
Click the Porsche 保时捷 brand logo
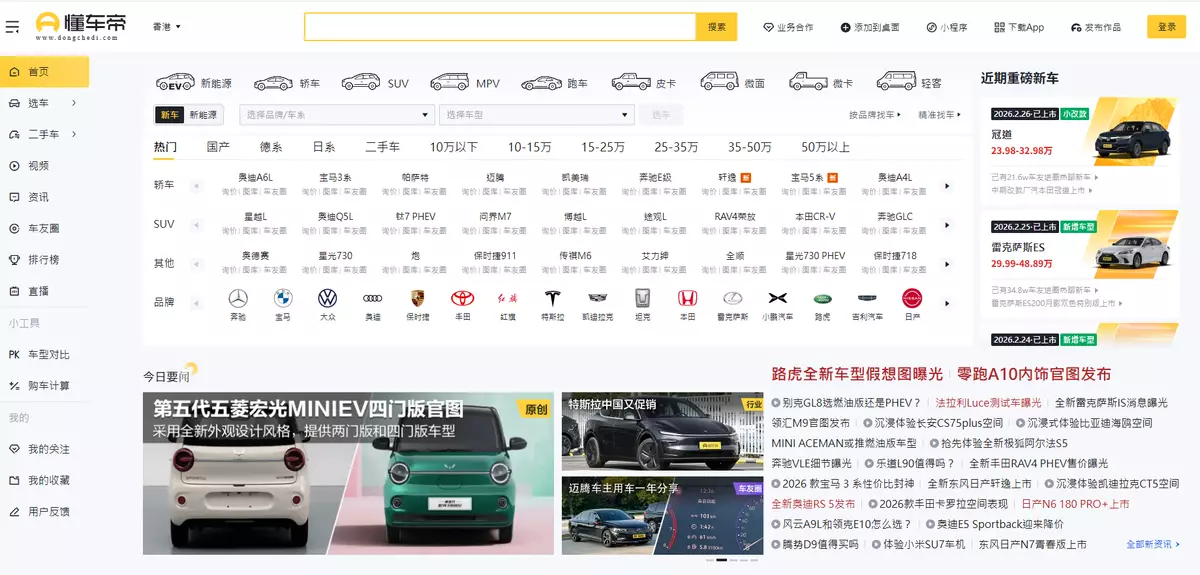pyautogui.click(x=417, y=299)
